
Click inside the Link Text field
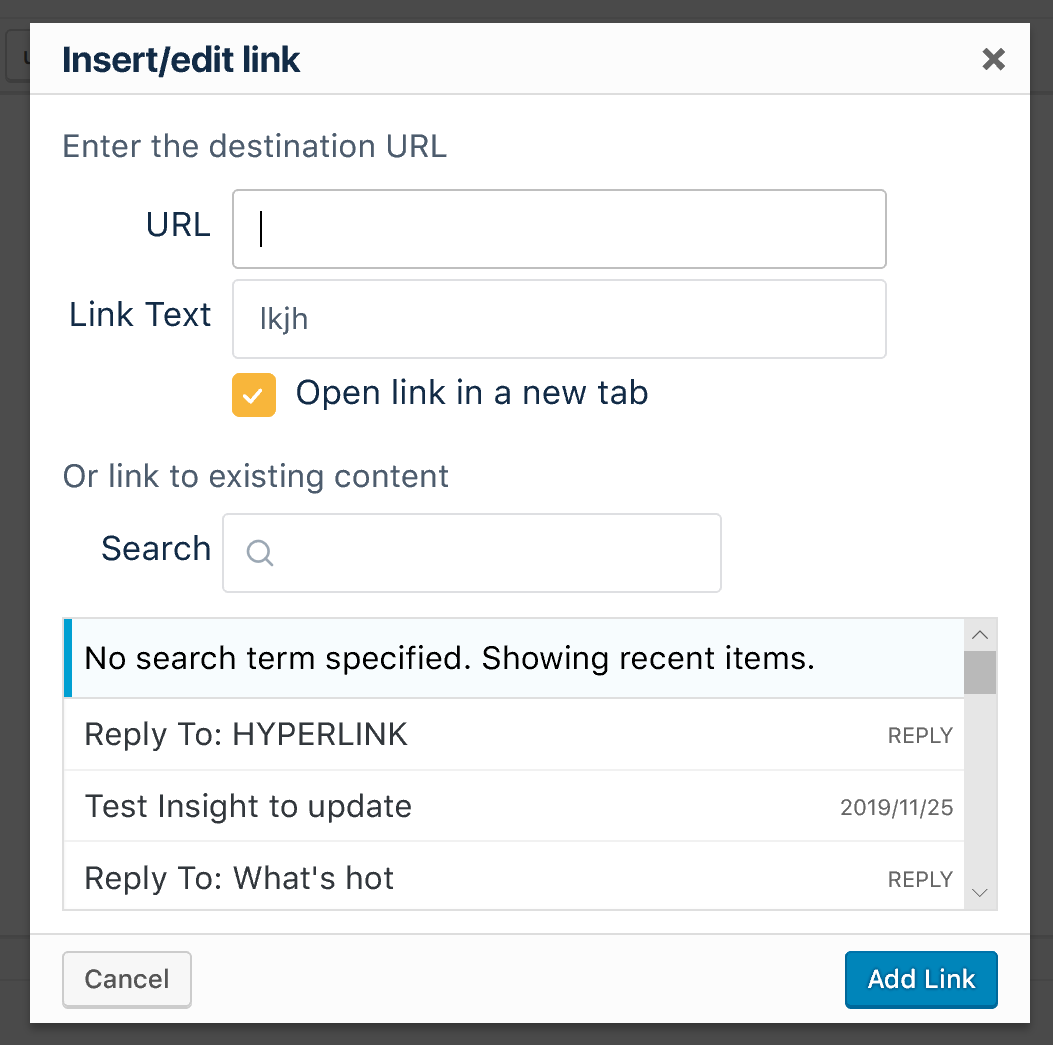pyautogui.click(x=559, y=319)
